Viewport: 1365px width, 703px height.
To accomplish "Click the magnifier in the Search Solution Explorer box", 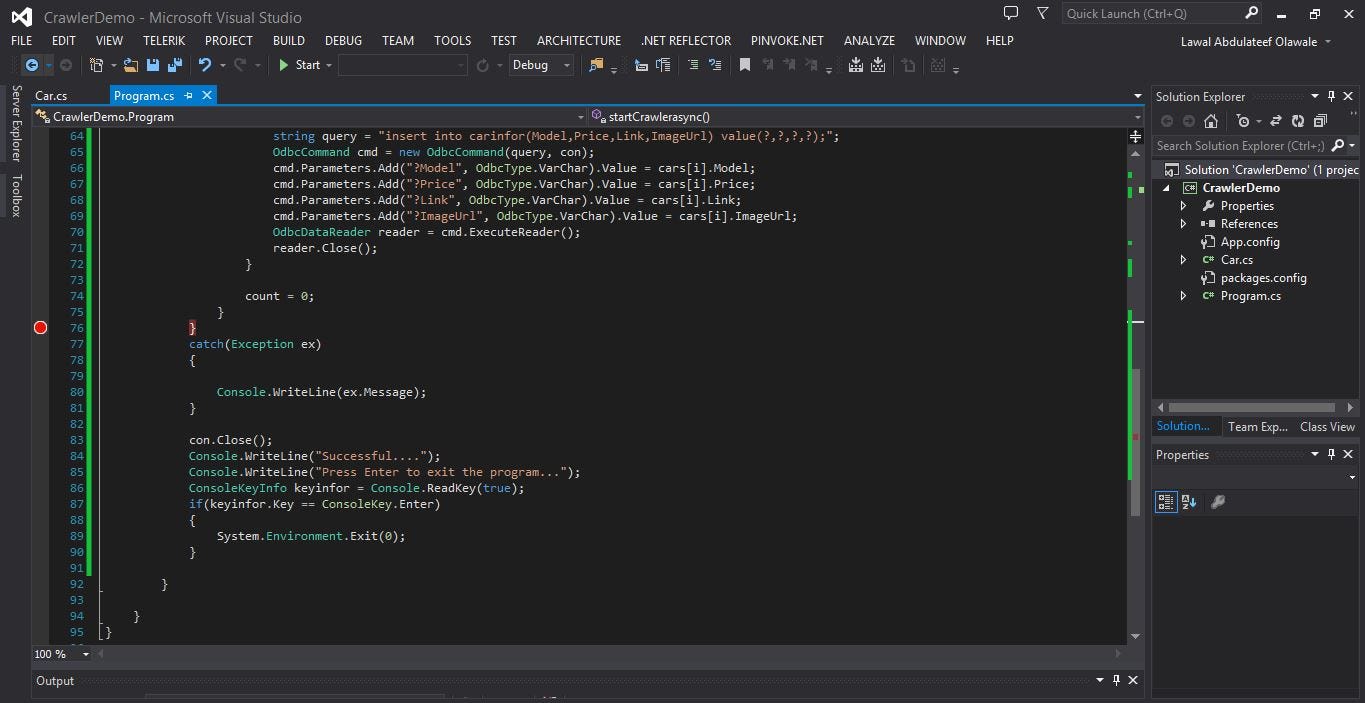I will [x=1338, y=146].
